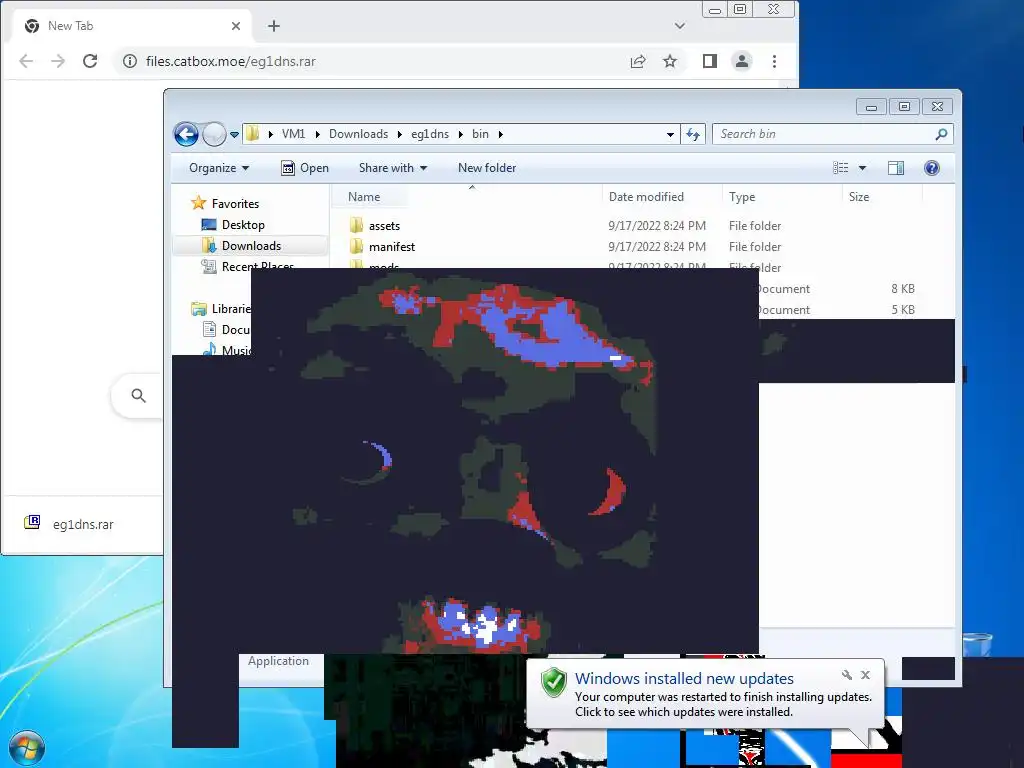1024x768 pixels.
Task: Open the Windows Start orb
Action: point(27,748)
